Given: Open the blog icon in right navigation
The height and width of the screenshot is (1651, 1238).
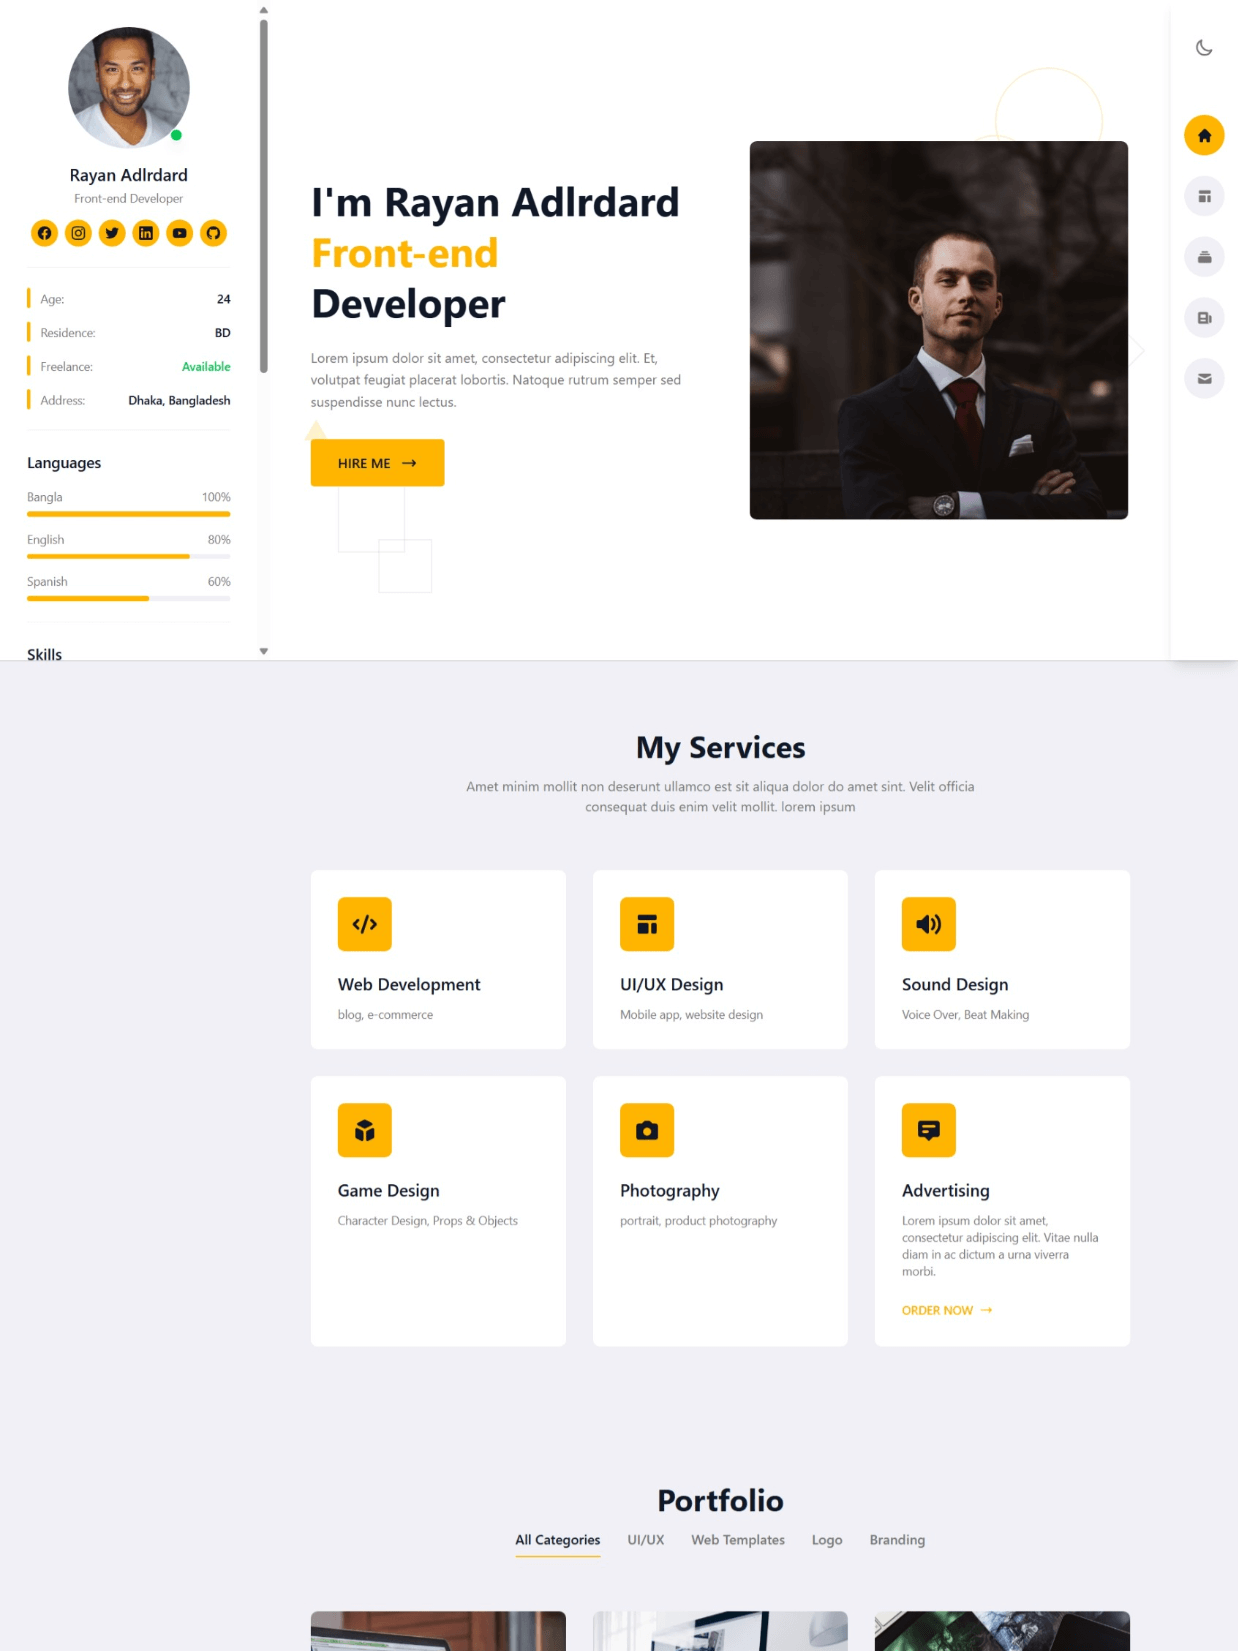Looking at the screenshot, I should (x=1204, y=318).
